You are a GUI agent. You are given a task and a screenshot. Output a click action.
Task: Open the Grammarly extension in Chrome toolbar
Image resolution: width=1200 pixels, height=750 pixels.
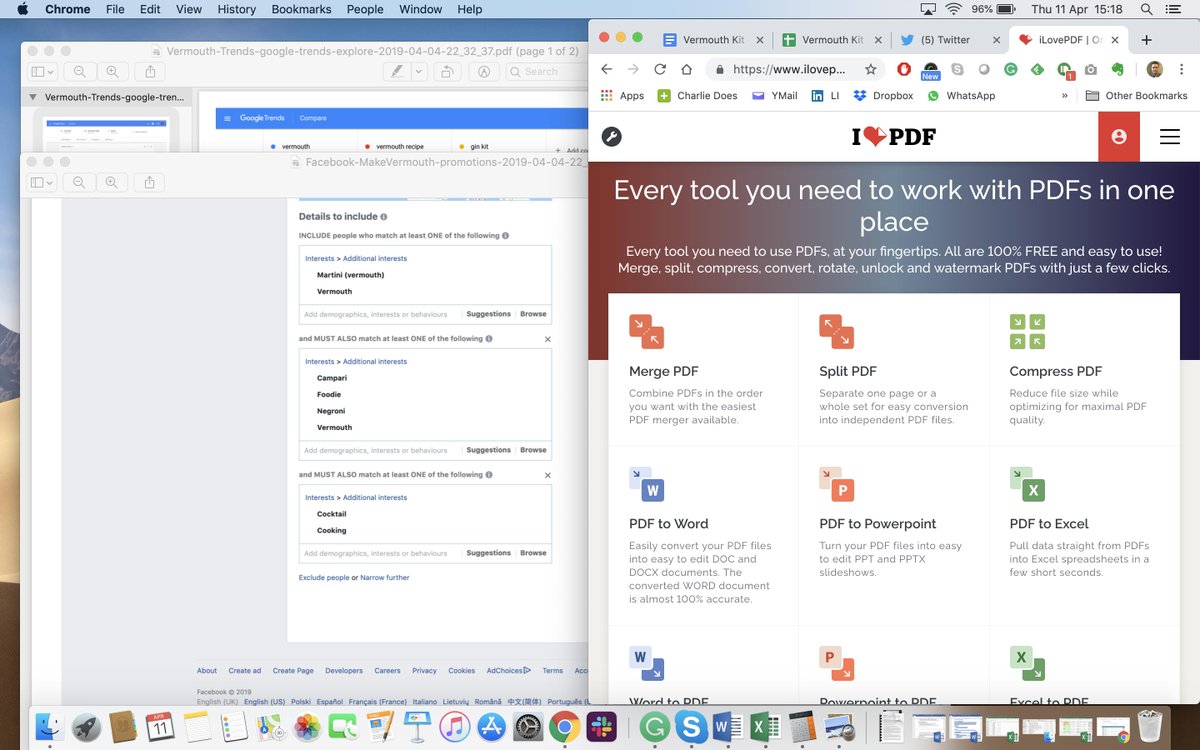[1010, 70]
